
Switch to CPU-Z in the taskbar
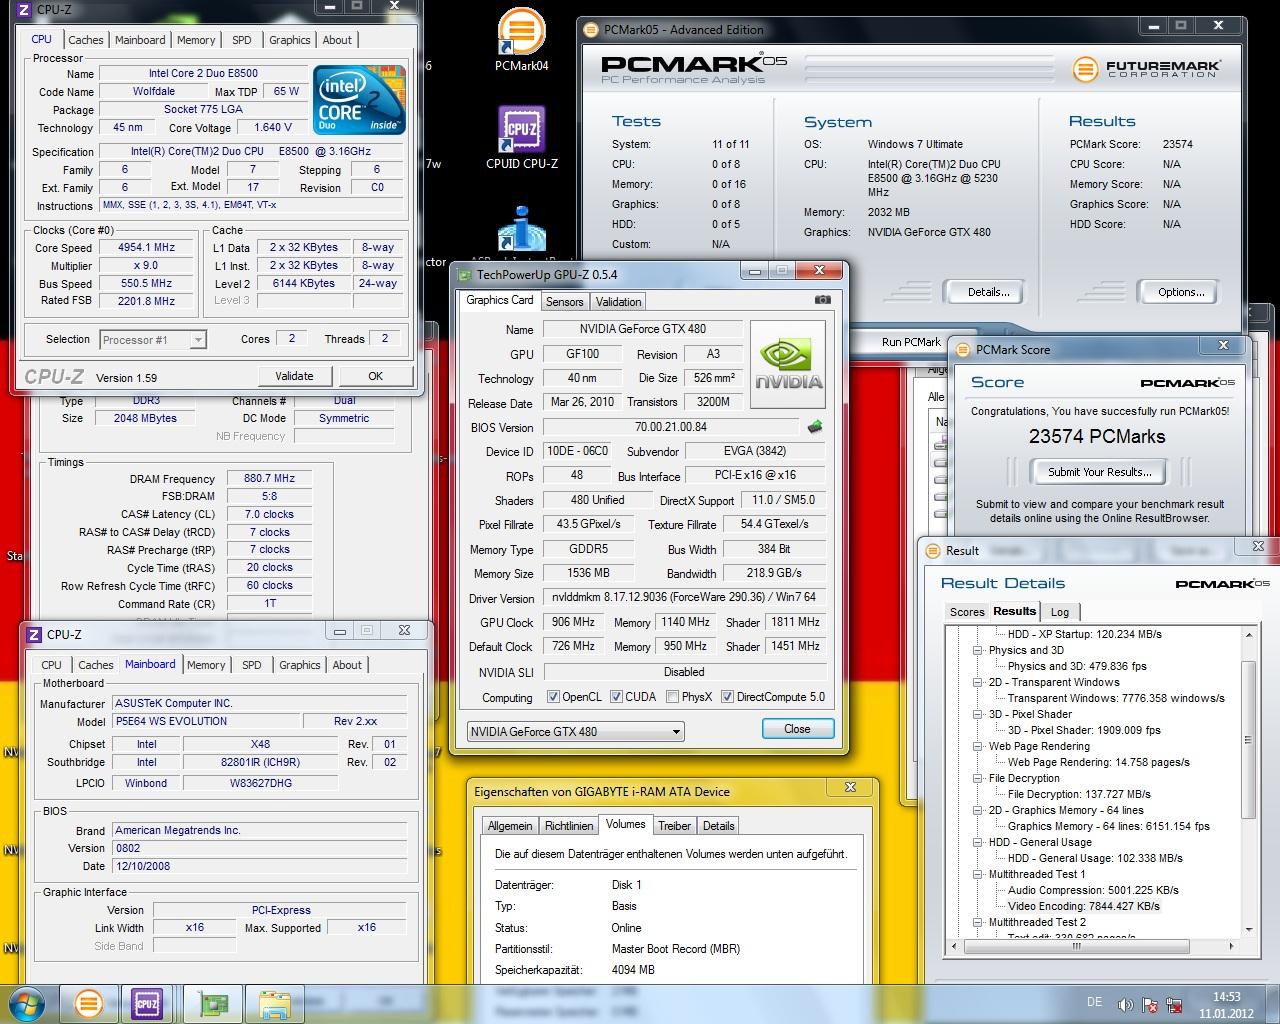coord(147,1003)
